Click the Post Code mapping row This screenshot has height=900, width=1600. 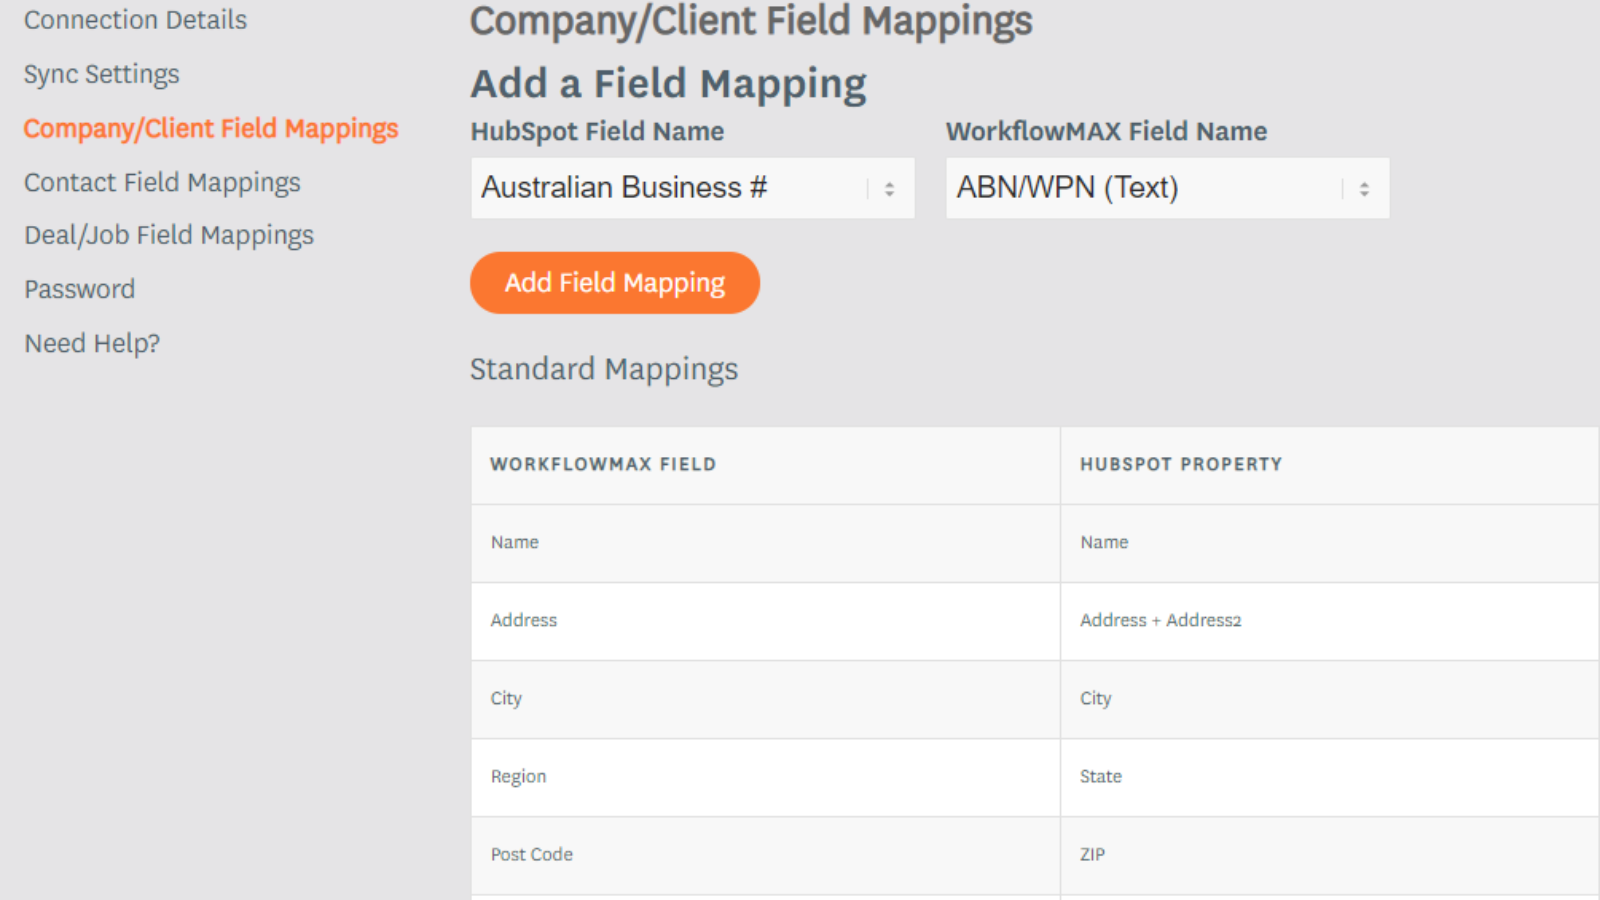(x=765, y=855)
